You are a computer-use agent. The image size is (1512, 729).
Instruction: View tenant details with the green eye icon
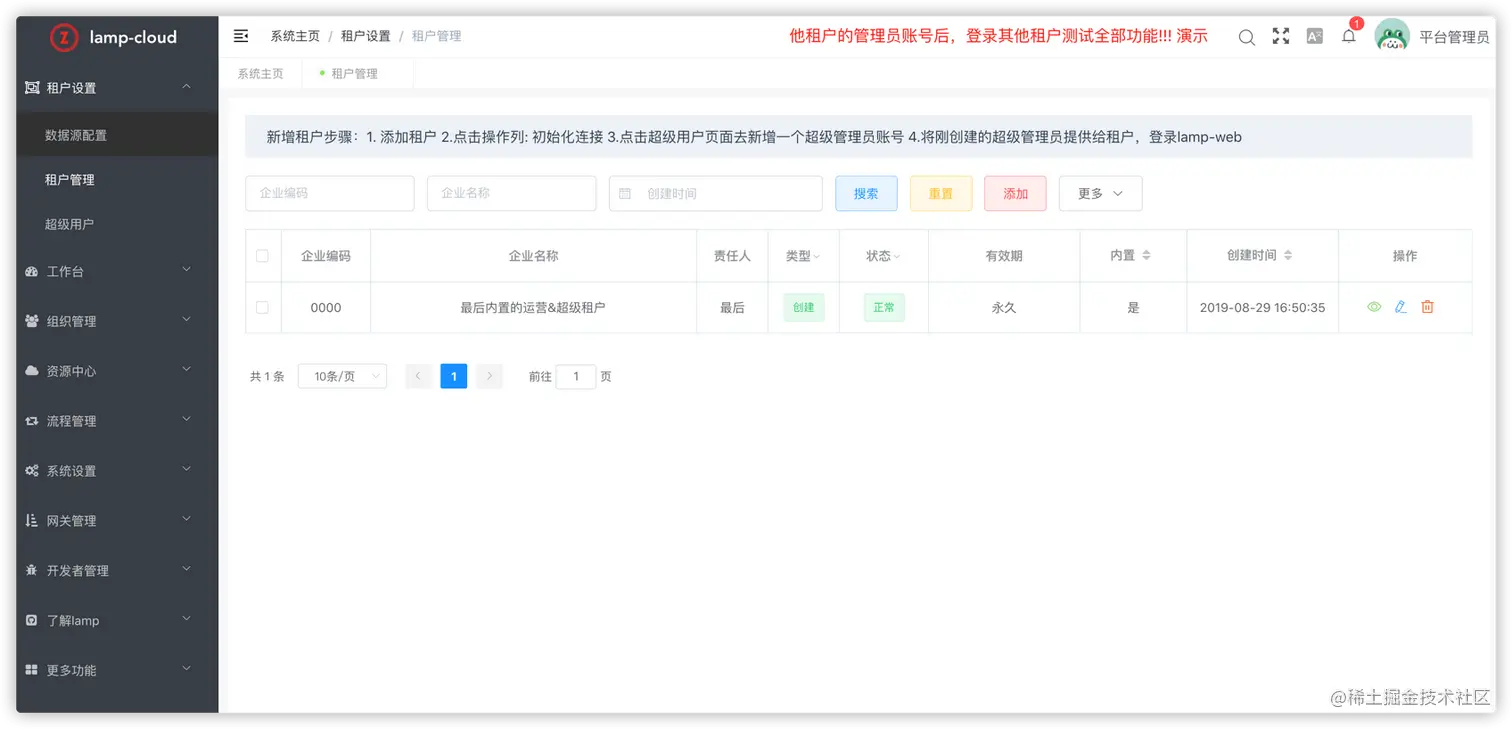coord(1374,307)
